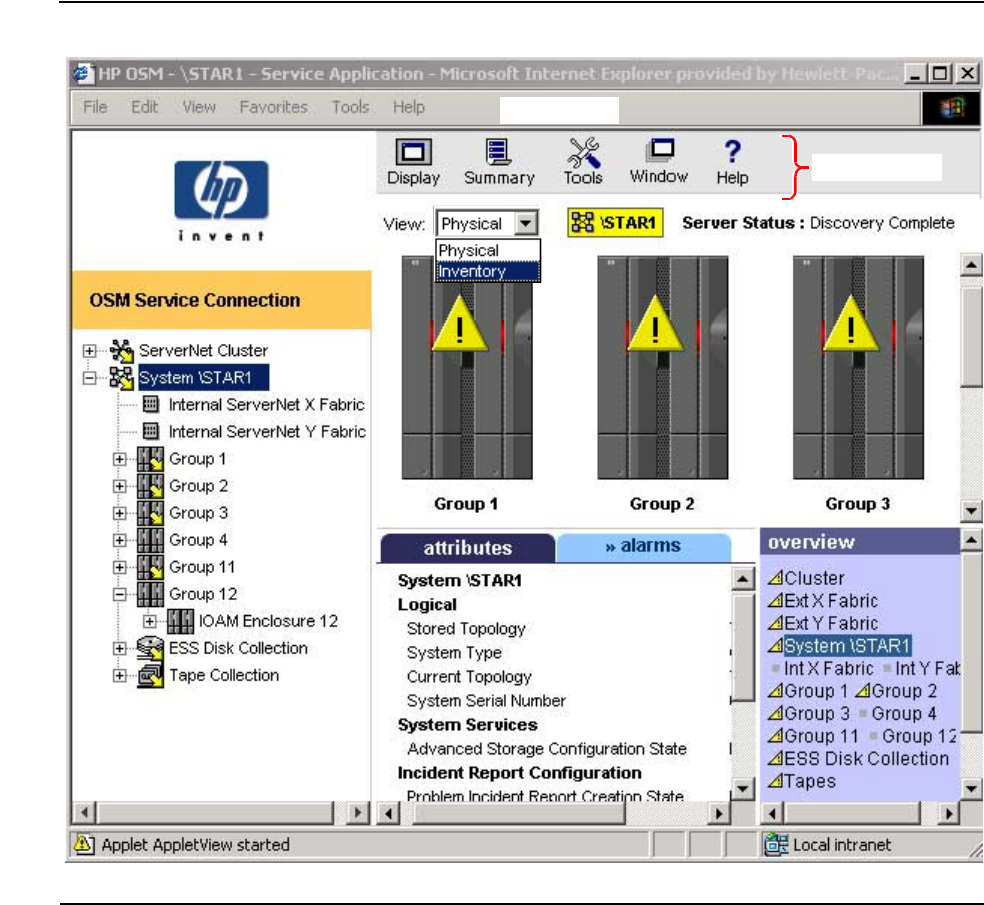Screen dimensions: 984x905
Task: Click the \STAR1 system button
Action: [x=615, y=223]
